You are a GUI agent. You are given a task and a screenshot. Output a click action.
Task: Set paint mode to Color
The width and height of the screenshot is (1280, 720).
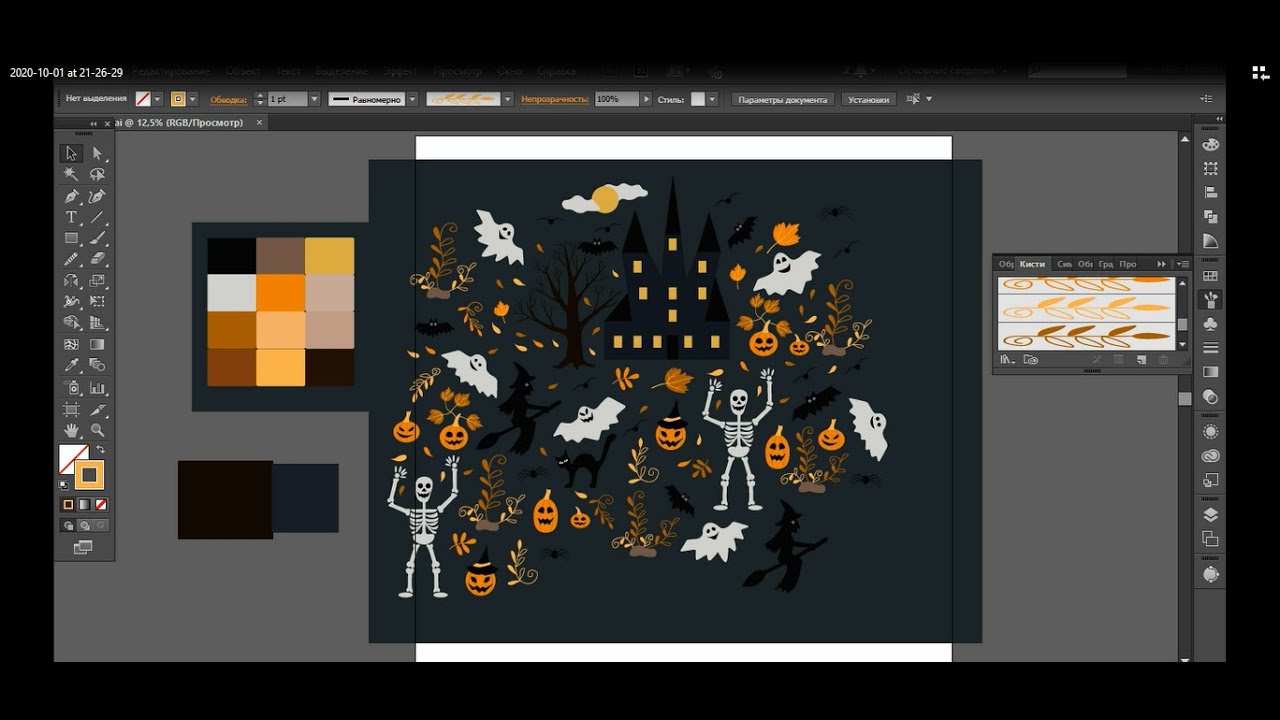pos(68,505)
